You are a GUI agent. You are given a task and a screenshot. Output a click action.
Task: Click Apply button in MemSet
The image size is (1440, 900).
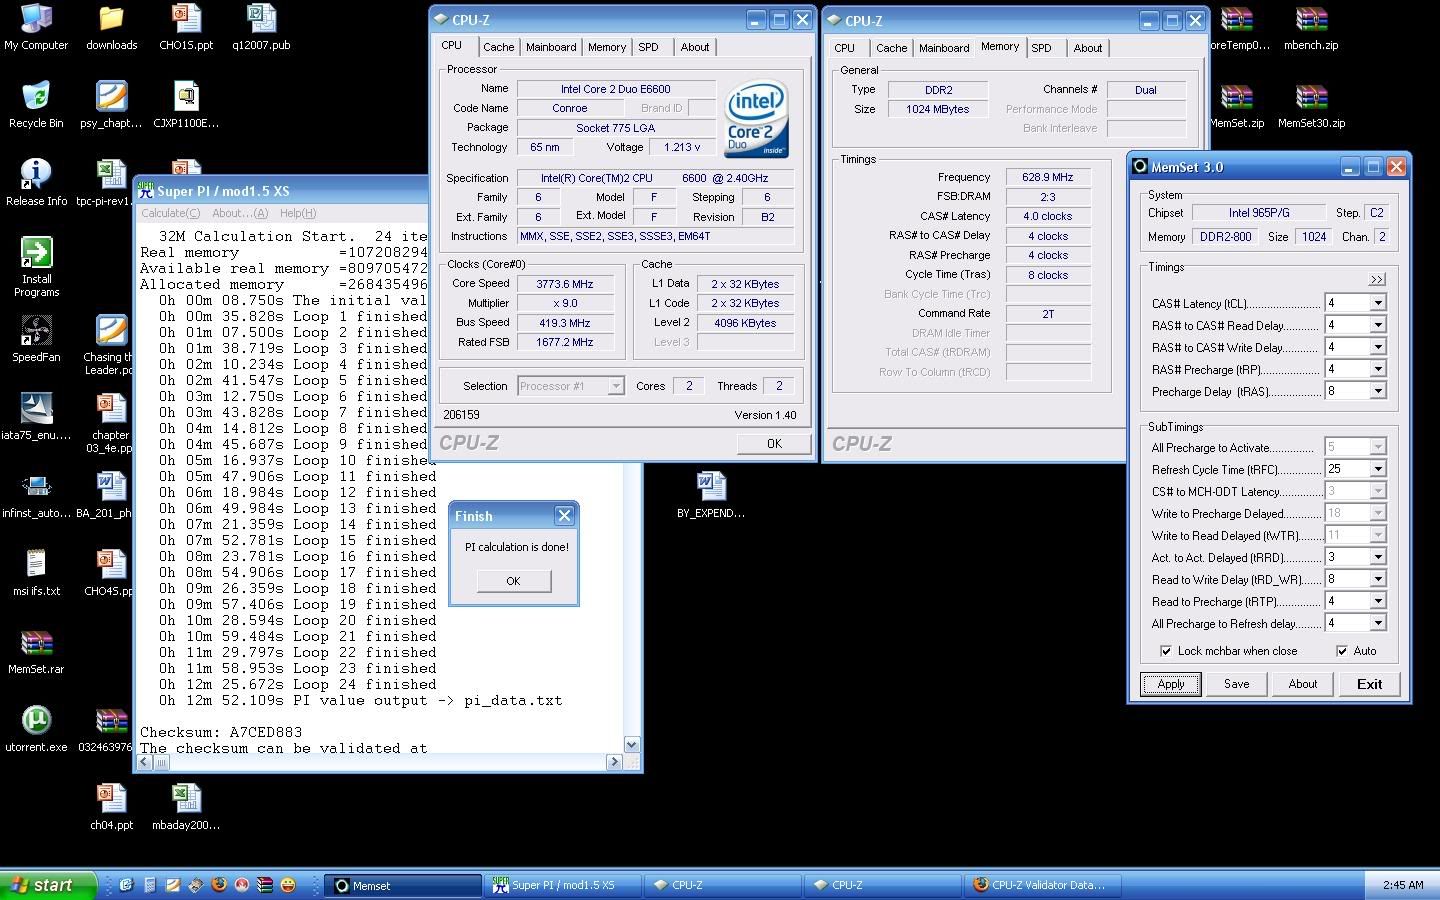point(1171,684)
